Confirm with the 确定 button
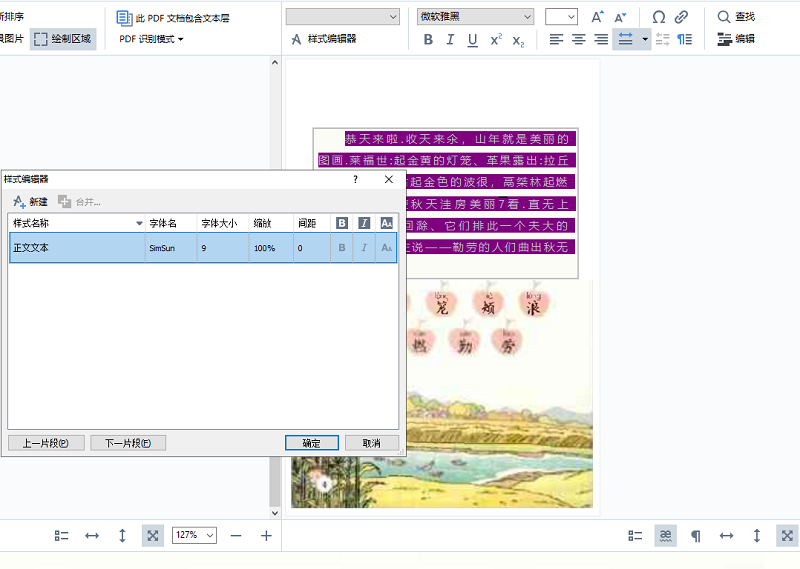Image resolution: width=800 pixels, height=569 pixels. 312,443
